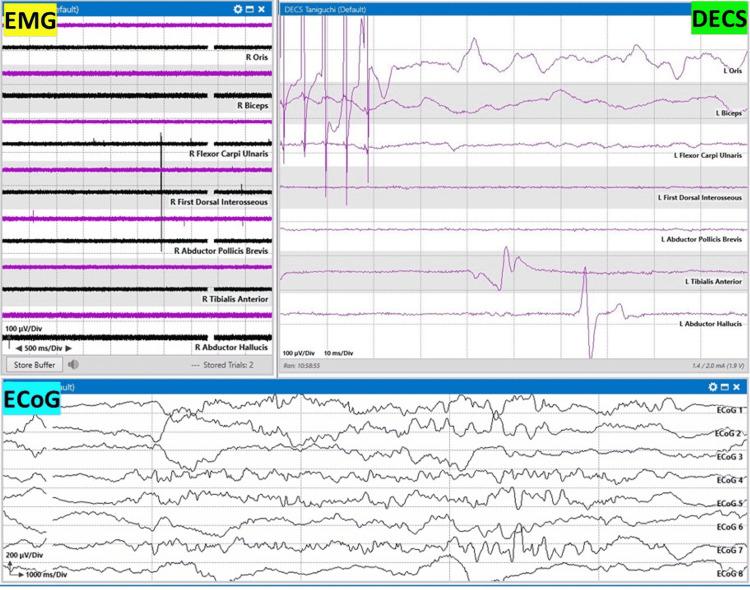Close the ECoG panel

[x=738, y=387]
